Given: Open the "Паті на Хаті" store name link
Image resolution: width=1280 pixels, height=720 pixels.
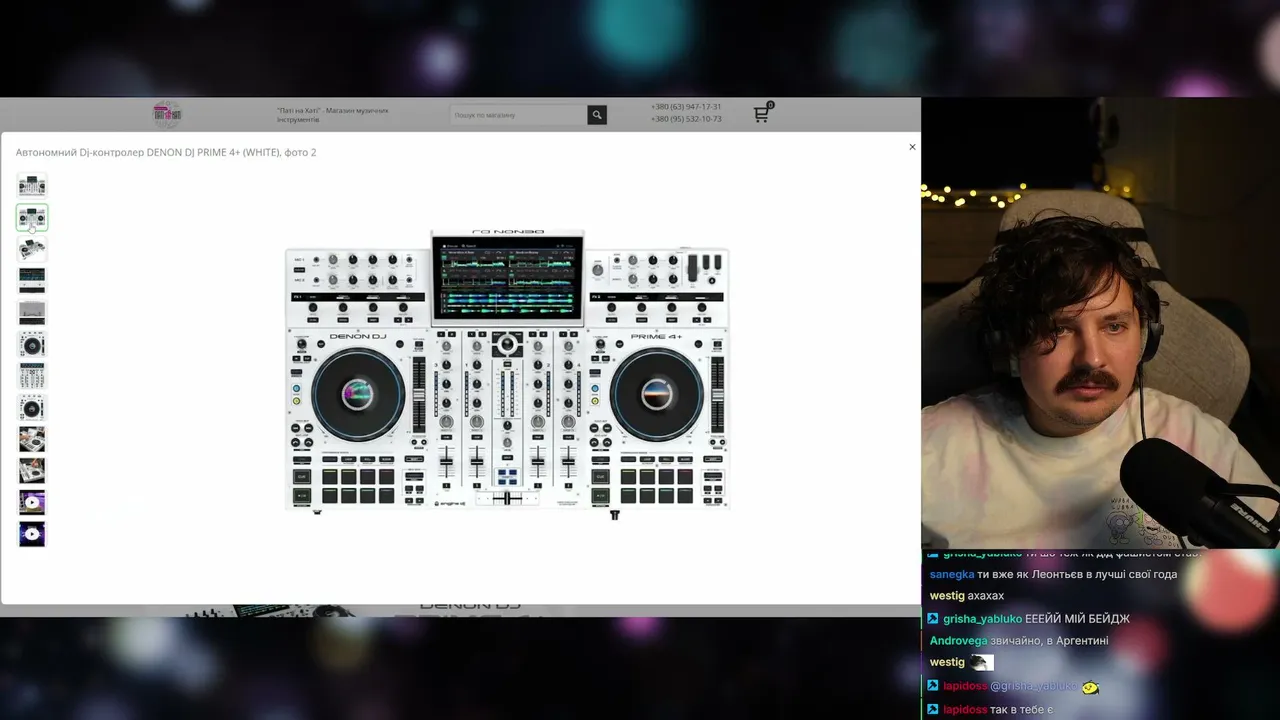Looking at the screenshot, I should [x=333, y=115].
